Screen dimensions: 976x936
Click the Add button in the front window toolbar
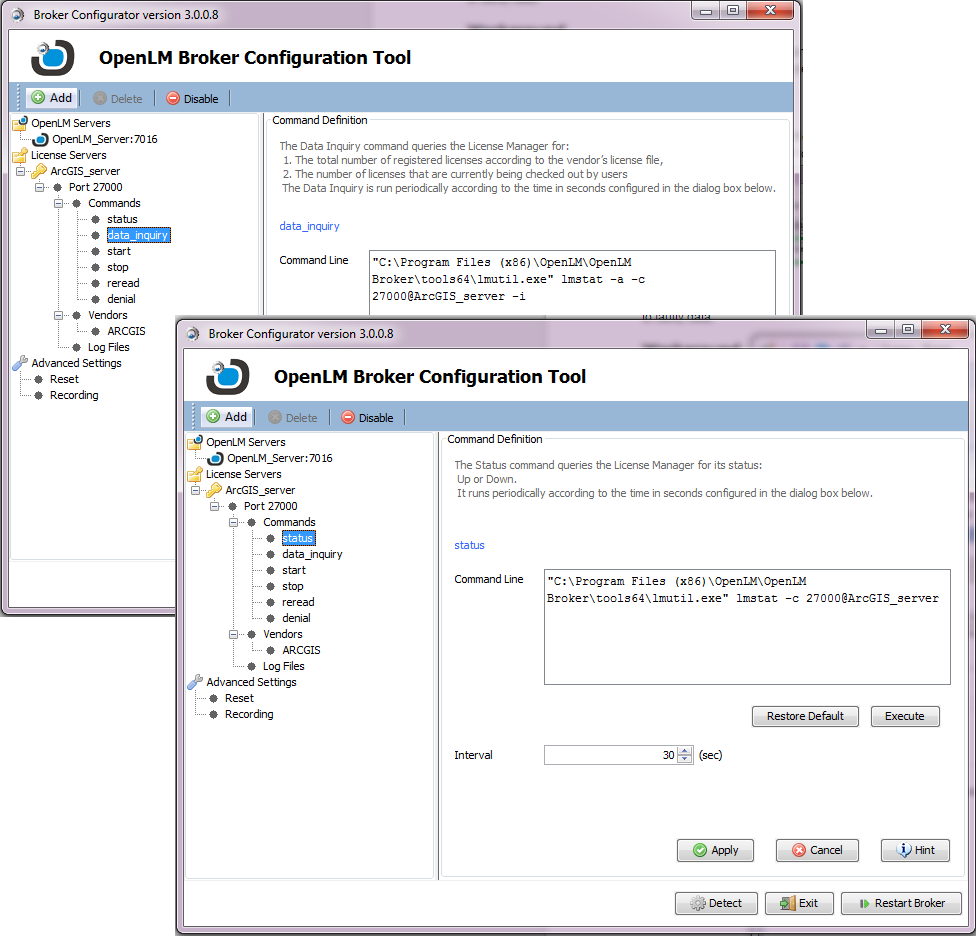226,417
